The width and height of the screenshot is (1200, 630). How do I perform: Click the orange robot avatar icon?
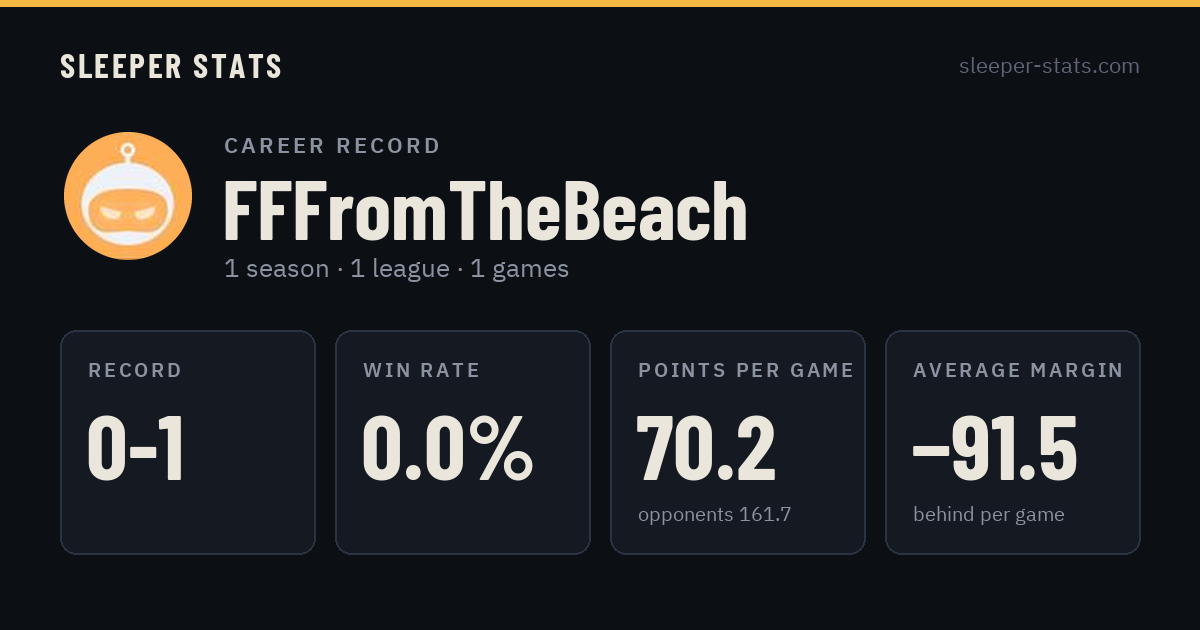(x=128, y=196)
